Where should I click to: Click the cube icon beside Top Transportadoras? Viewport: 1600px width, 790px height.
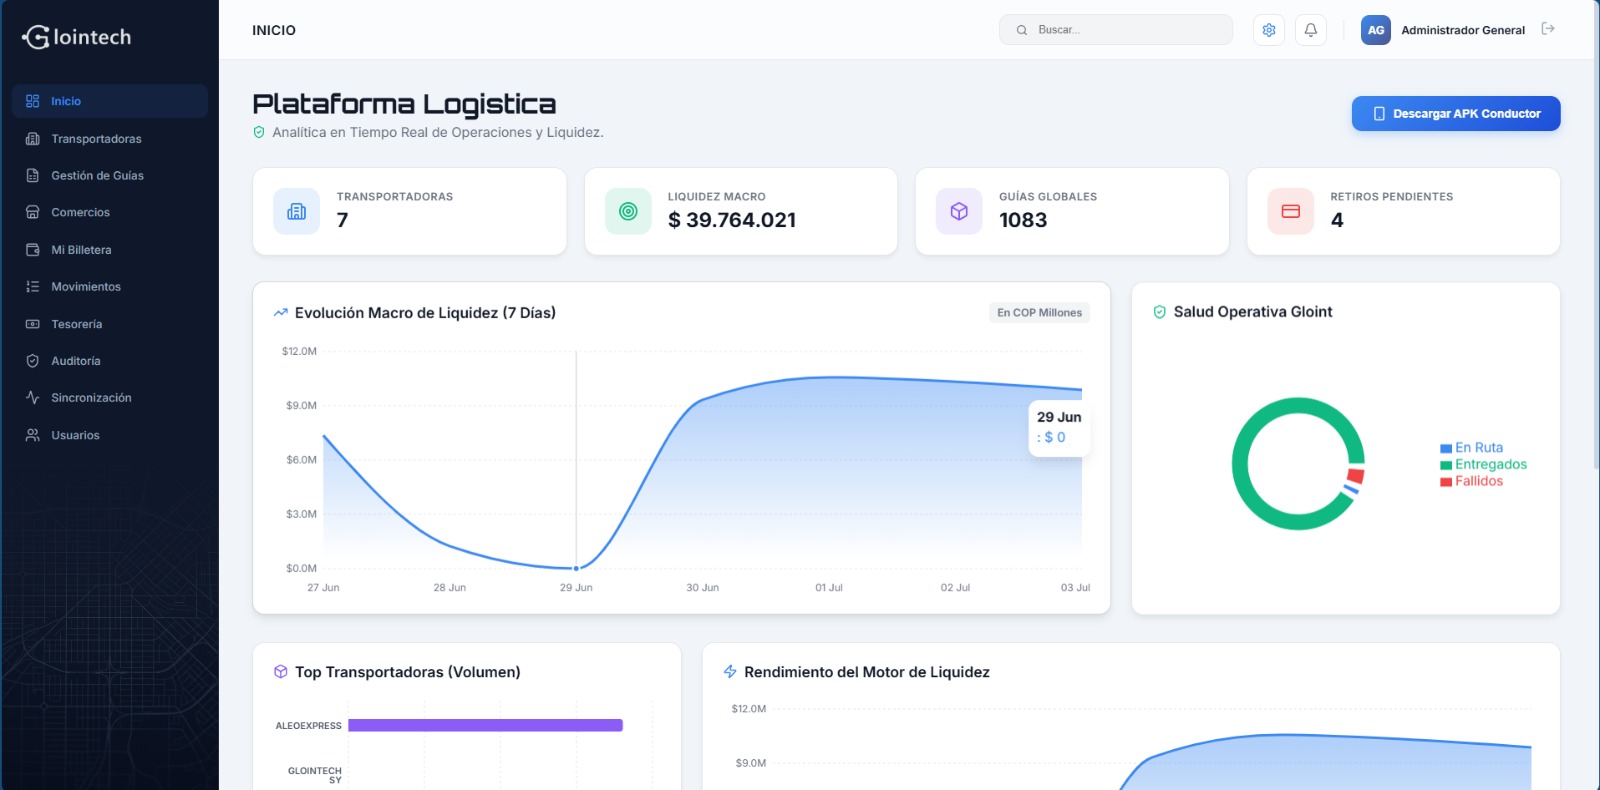coord(281,672)
